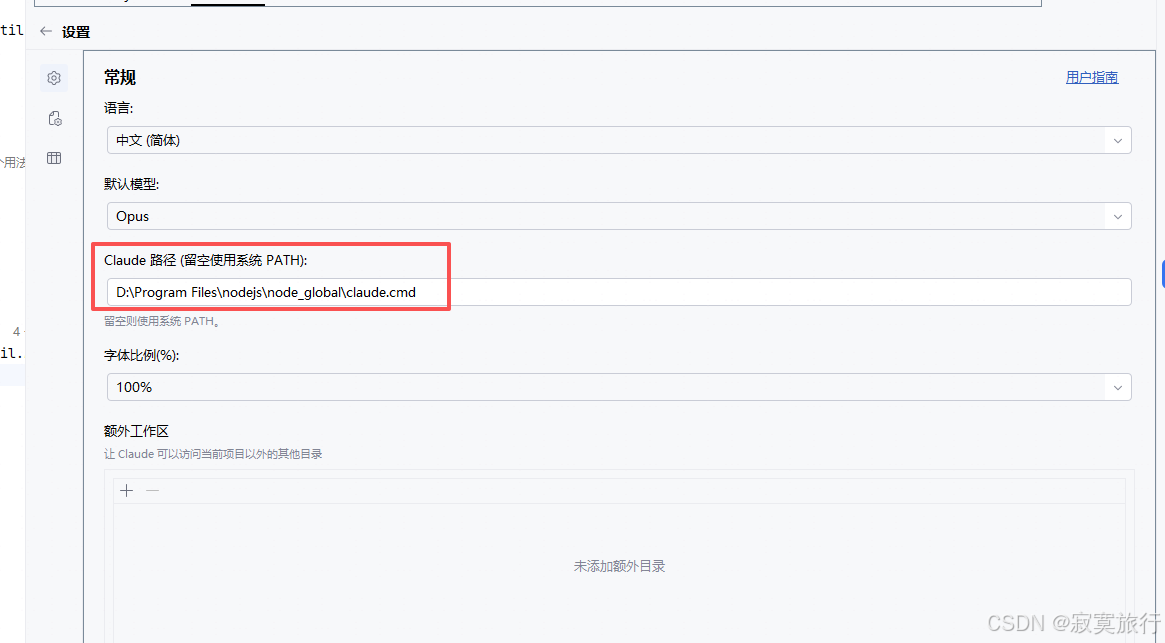Click the 设置 title text

[76, 32]
